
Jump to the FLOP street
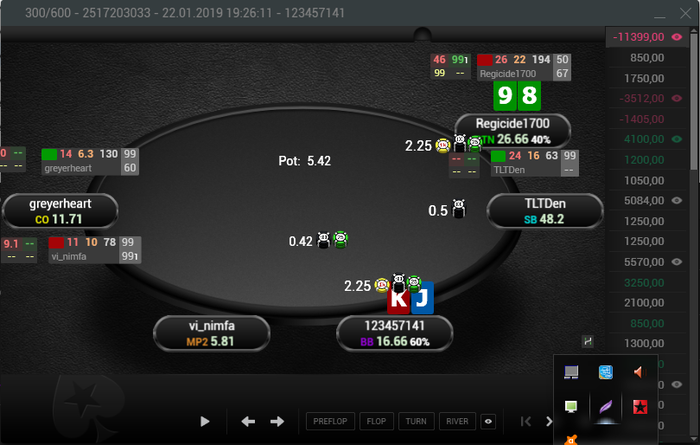[x=376, y=421]
